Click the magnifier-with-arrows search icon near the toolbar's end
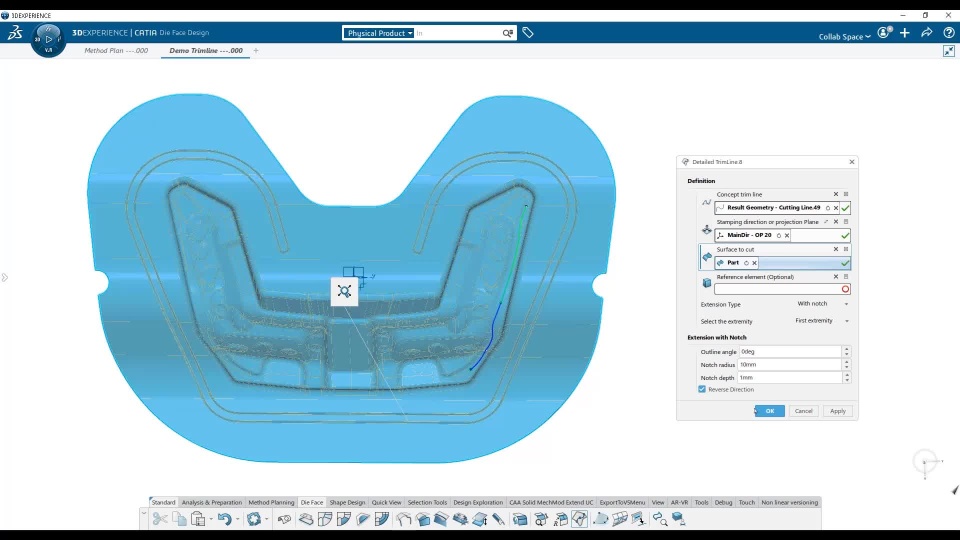 pyautogui.click(x=659, y=519)
